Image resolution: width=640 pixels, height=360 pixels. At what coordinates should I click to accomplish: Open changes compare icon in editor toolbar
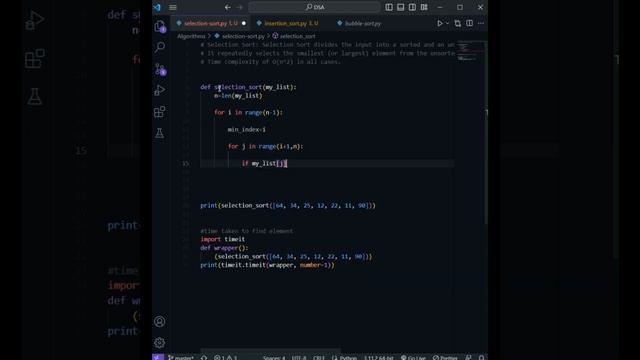point(458,24)
